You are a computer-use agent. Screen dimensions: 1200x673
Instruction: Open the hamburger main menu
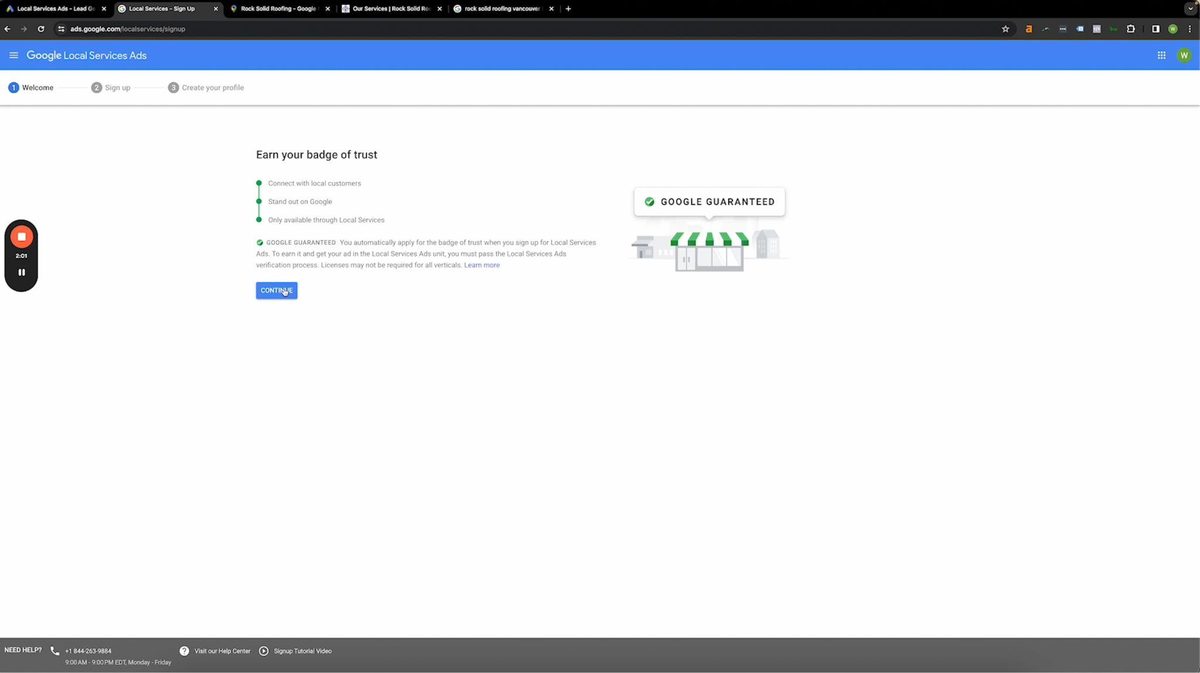(14, 55)
